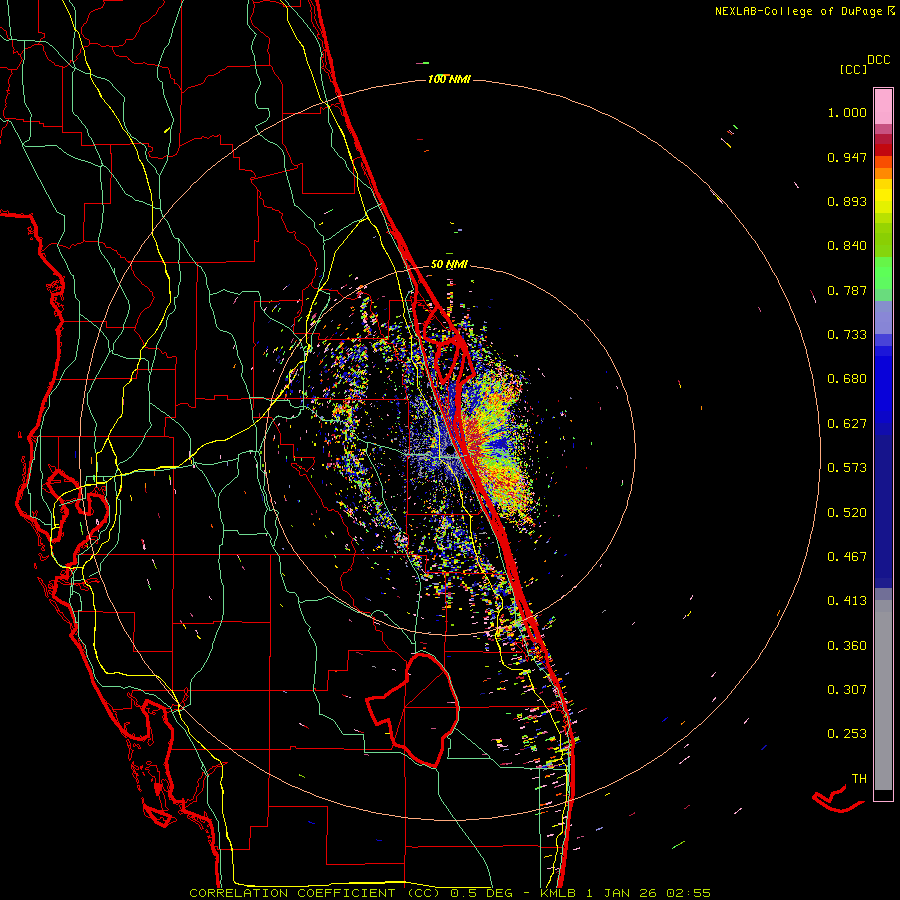Select the 0.520 legend value
The image size is (900, 900).
[847, 513]
